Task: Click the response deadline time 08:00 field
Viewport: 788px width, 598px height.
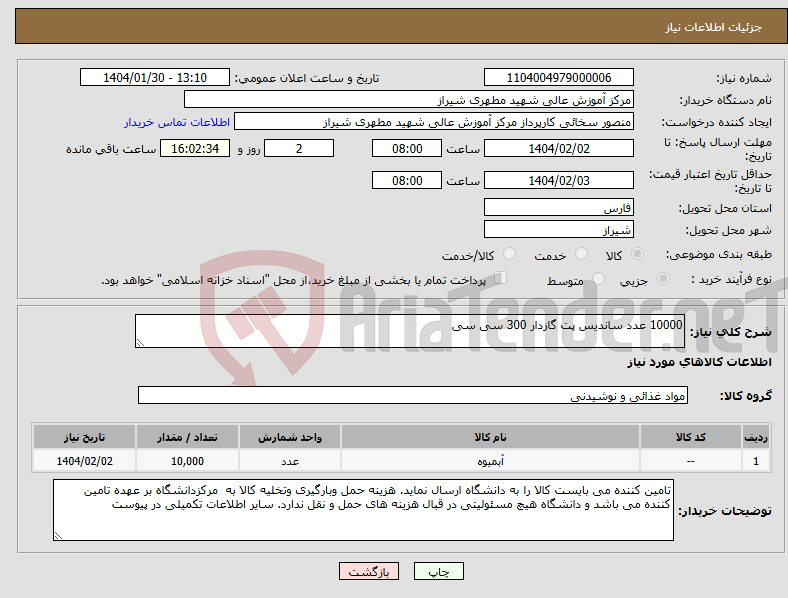Action: 407,148
